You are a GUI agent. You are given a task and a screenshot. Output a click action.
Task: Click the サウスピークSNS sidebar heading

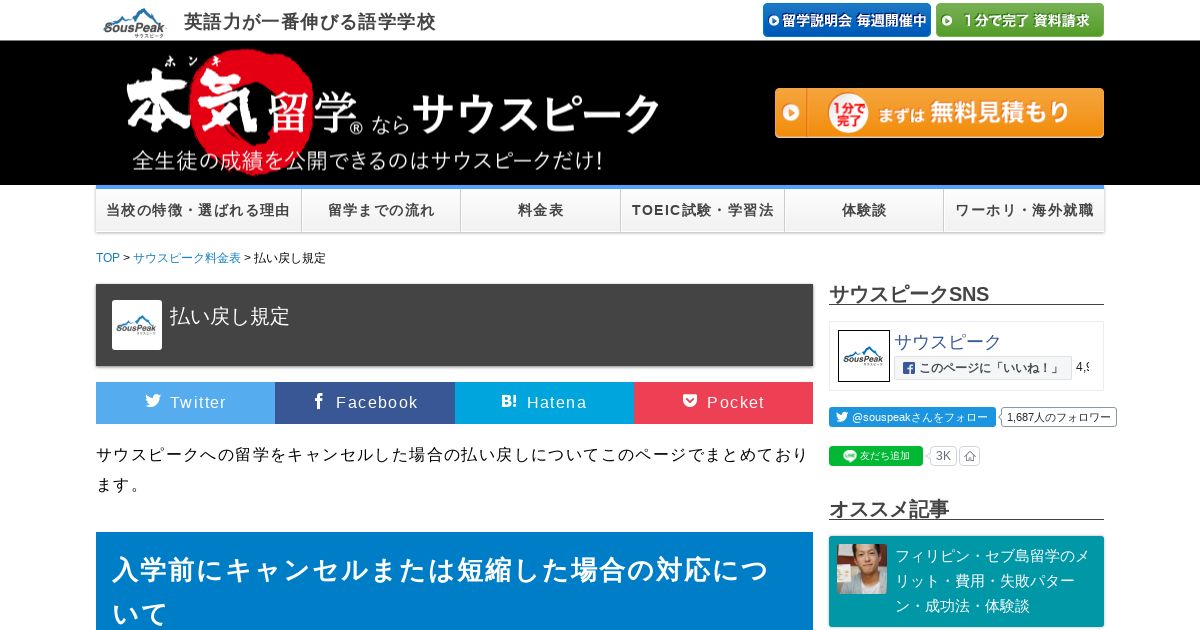(909, 294)
